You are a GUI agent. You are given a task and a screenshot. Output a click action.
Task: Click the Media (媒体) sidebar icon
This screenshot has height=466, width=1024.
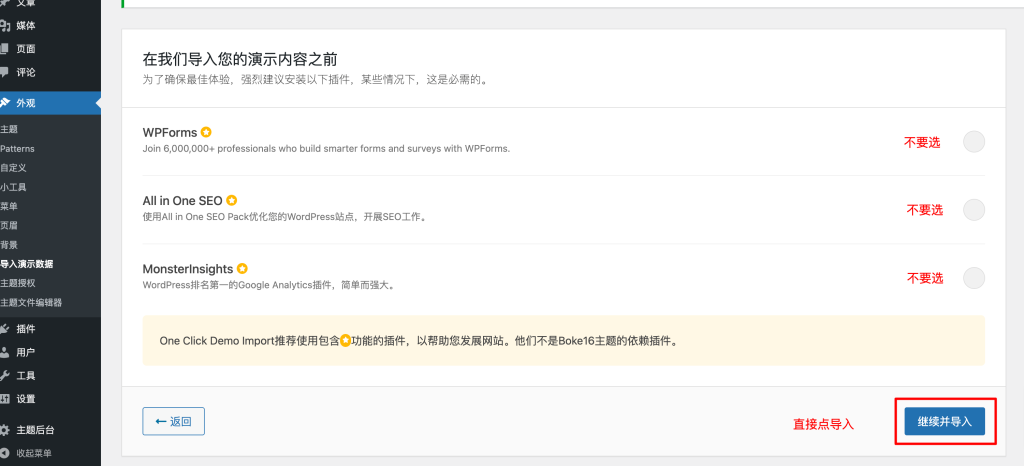click(x=5, y=26)
